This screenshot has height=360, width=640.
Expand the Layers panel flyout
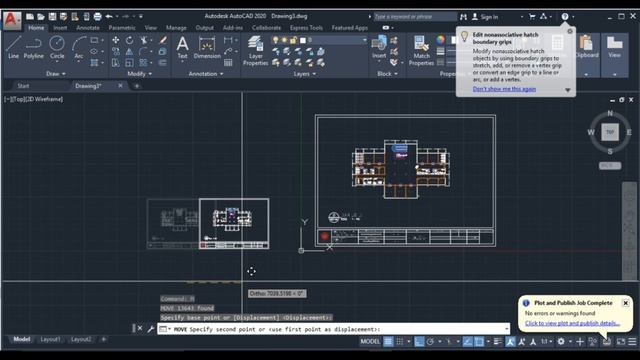pos(304,74)
